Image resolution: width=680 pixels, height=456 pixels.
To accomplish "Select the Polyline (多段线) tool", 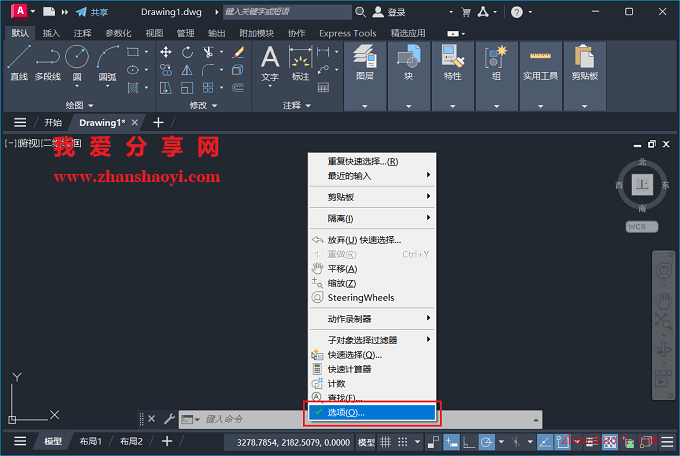I will 48,63.
